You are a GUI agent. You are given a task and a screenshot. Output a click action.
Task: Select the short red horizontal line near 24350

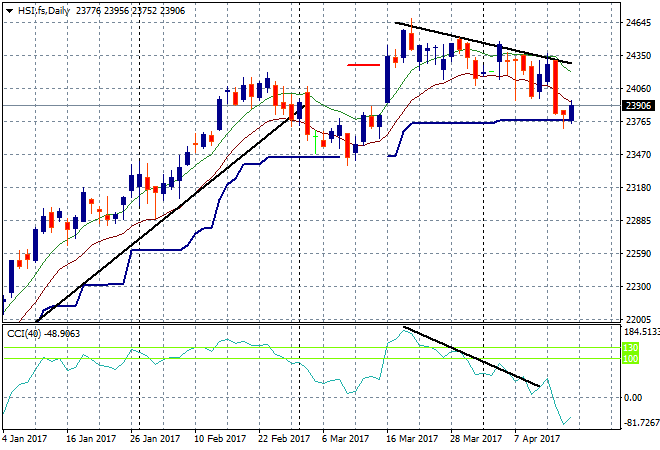[363, 65]
